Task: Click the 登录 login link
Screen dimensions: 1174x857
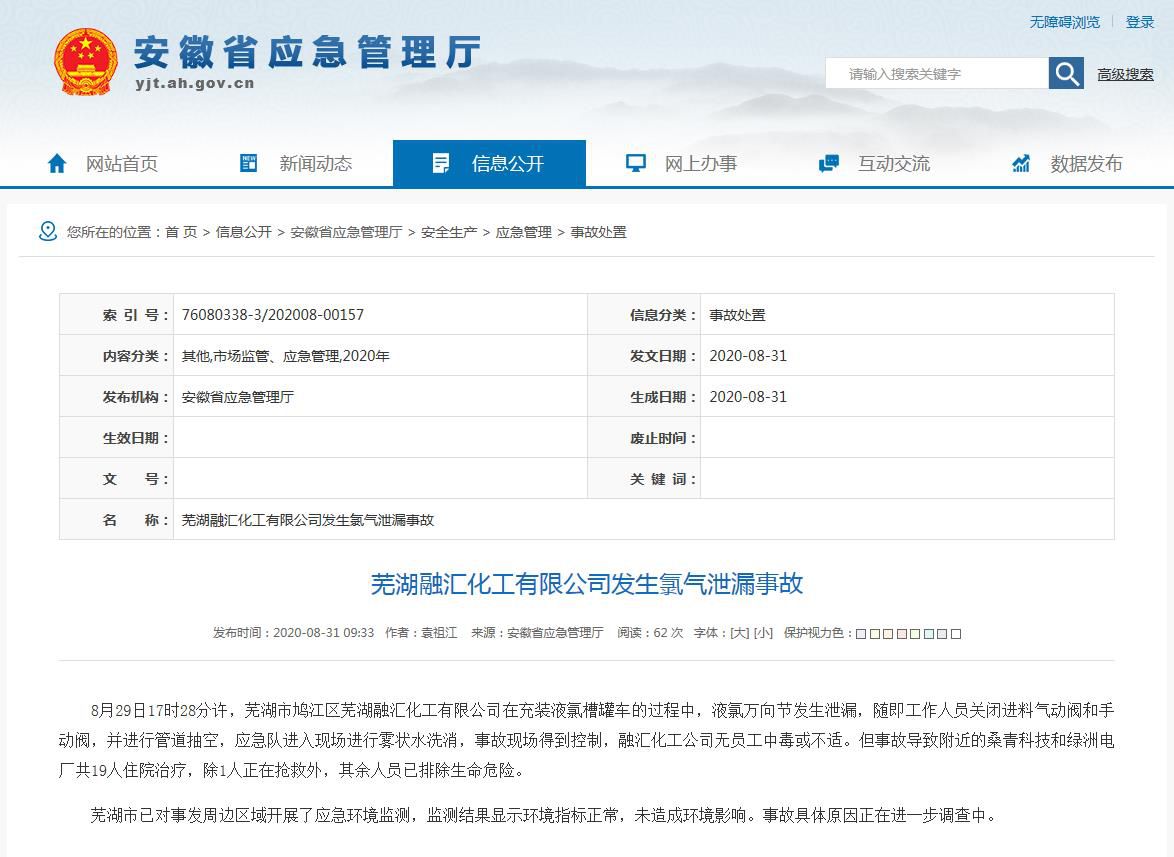Action: coord(1140,22)
